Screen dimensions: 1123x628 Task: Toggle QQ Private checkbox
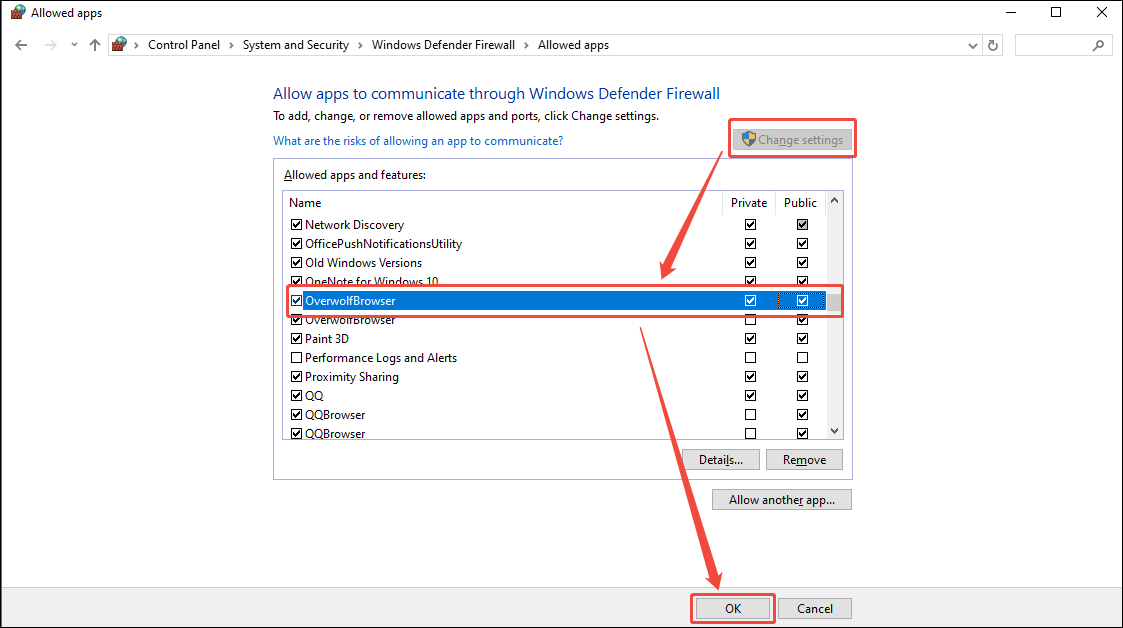point(751,395)
